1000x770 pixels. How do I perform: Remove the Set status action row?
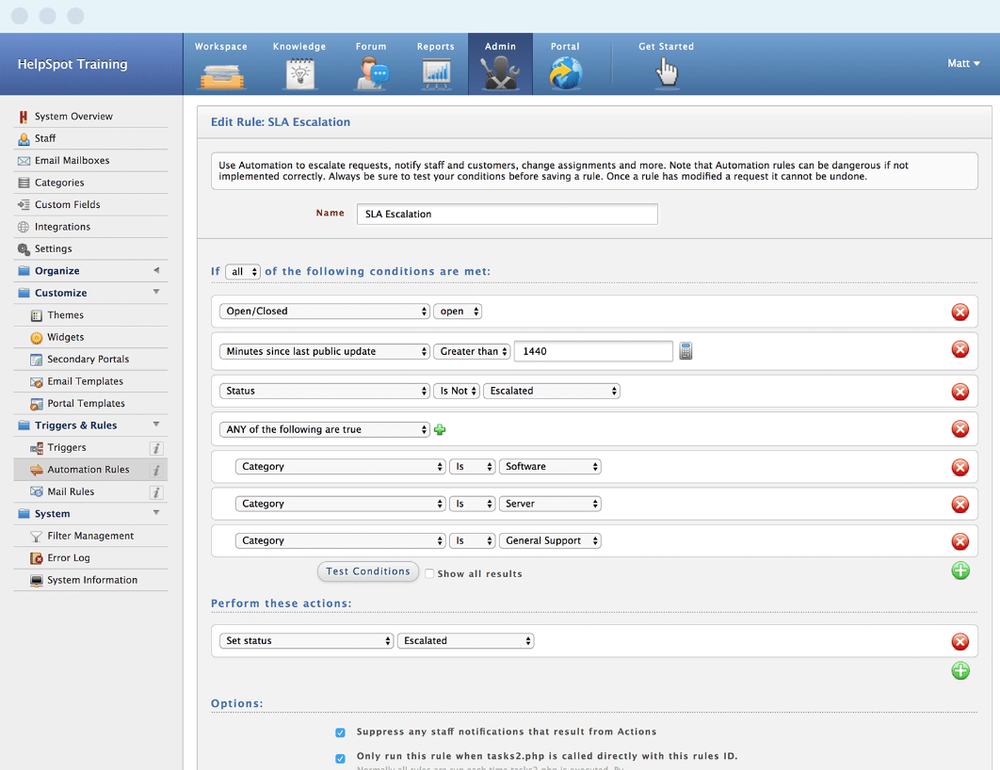tap(960, 642)
